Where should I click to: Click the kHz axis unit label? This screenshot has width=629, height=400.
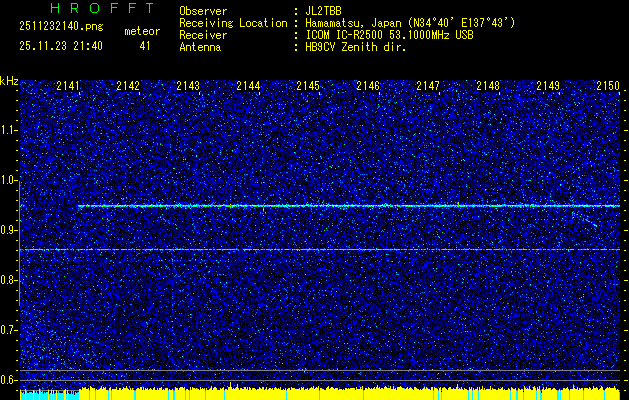(x=9, y=80)
